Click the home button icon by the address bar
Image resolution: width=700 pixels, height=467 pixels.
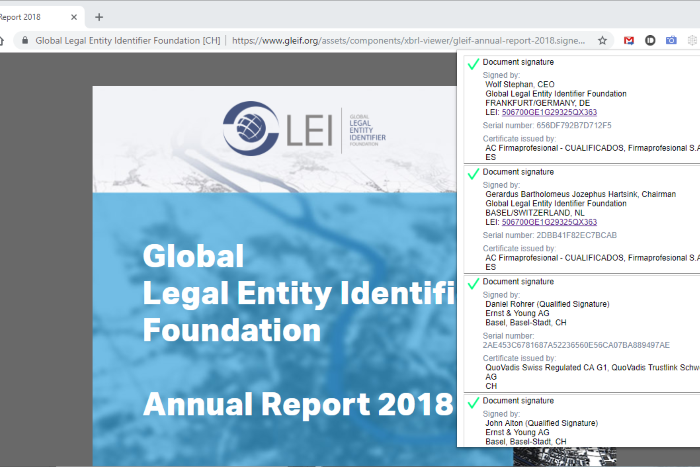pos(1,41)
